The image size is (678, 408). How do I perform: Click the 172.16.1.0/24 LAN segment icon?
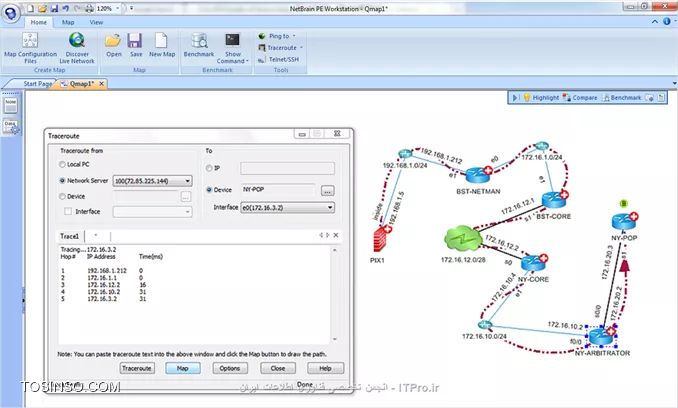pyautogui.click(x=542, y=146)
